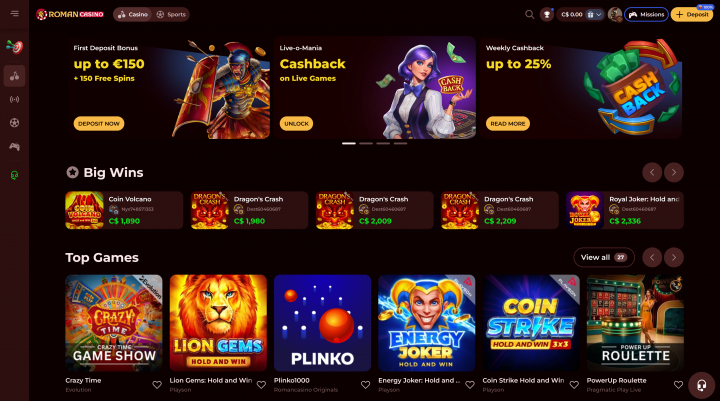This screenshot has width=720, height=401.
Task: Click the soccer ball sidebar icon
Action: pyautogui.click(x=15, y=123)
